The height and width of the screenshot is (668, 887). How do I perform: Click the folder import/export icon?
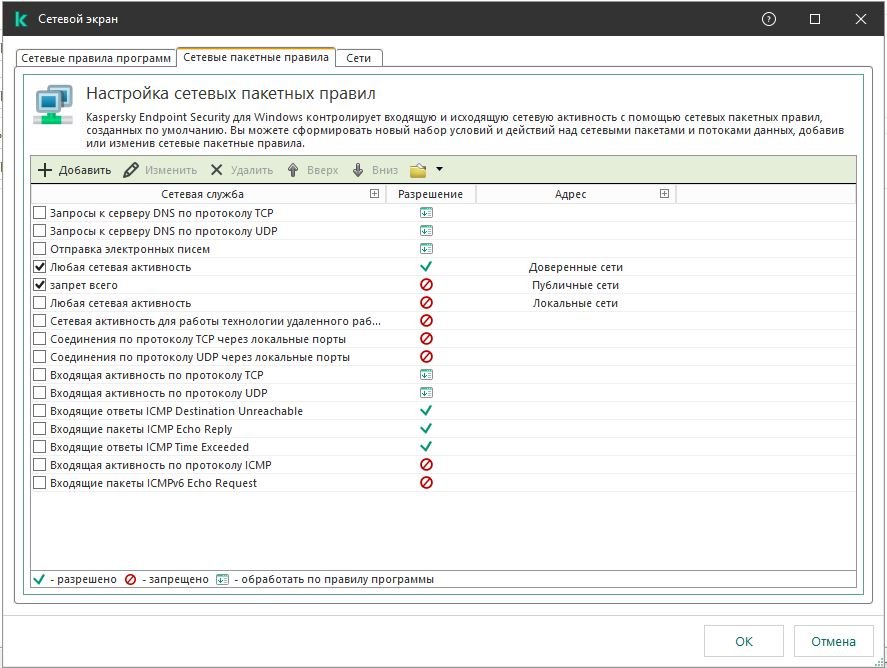coord(418,170)
